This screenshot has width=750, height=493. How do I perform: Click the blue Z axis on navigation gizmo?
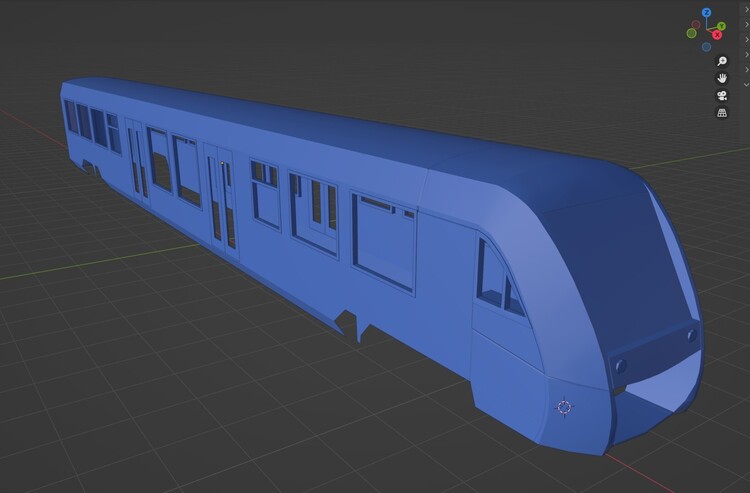706,12
